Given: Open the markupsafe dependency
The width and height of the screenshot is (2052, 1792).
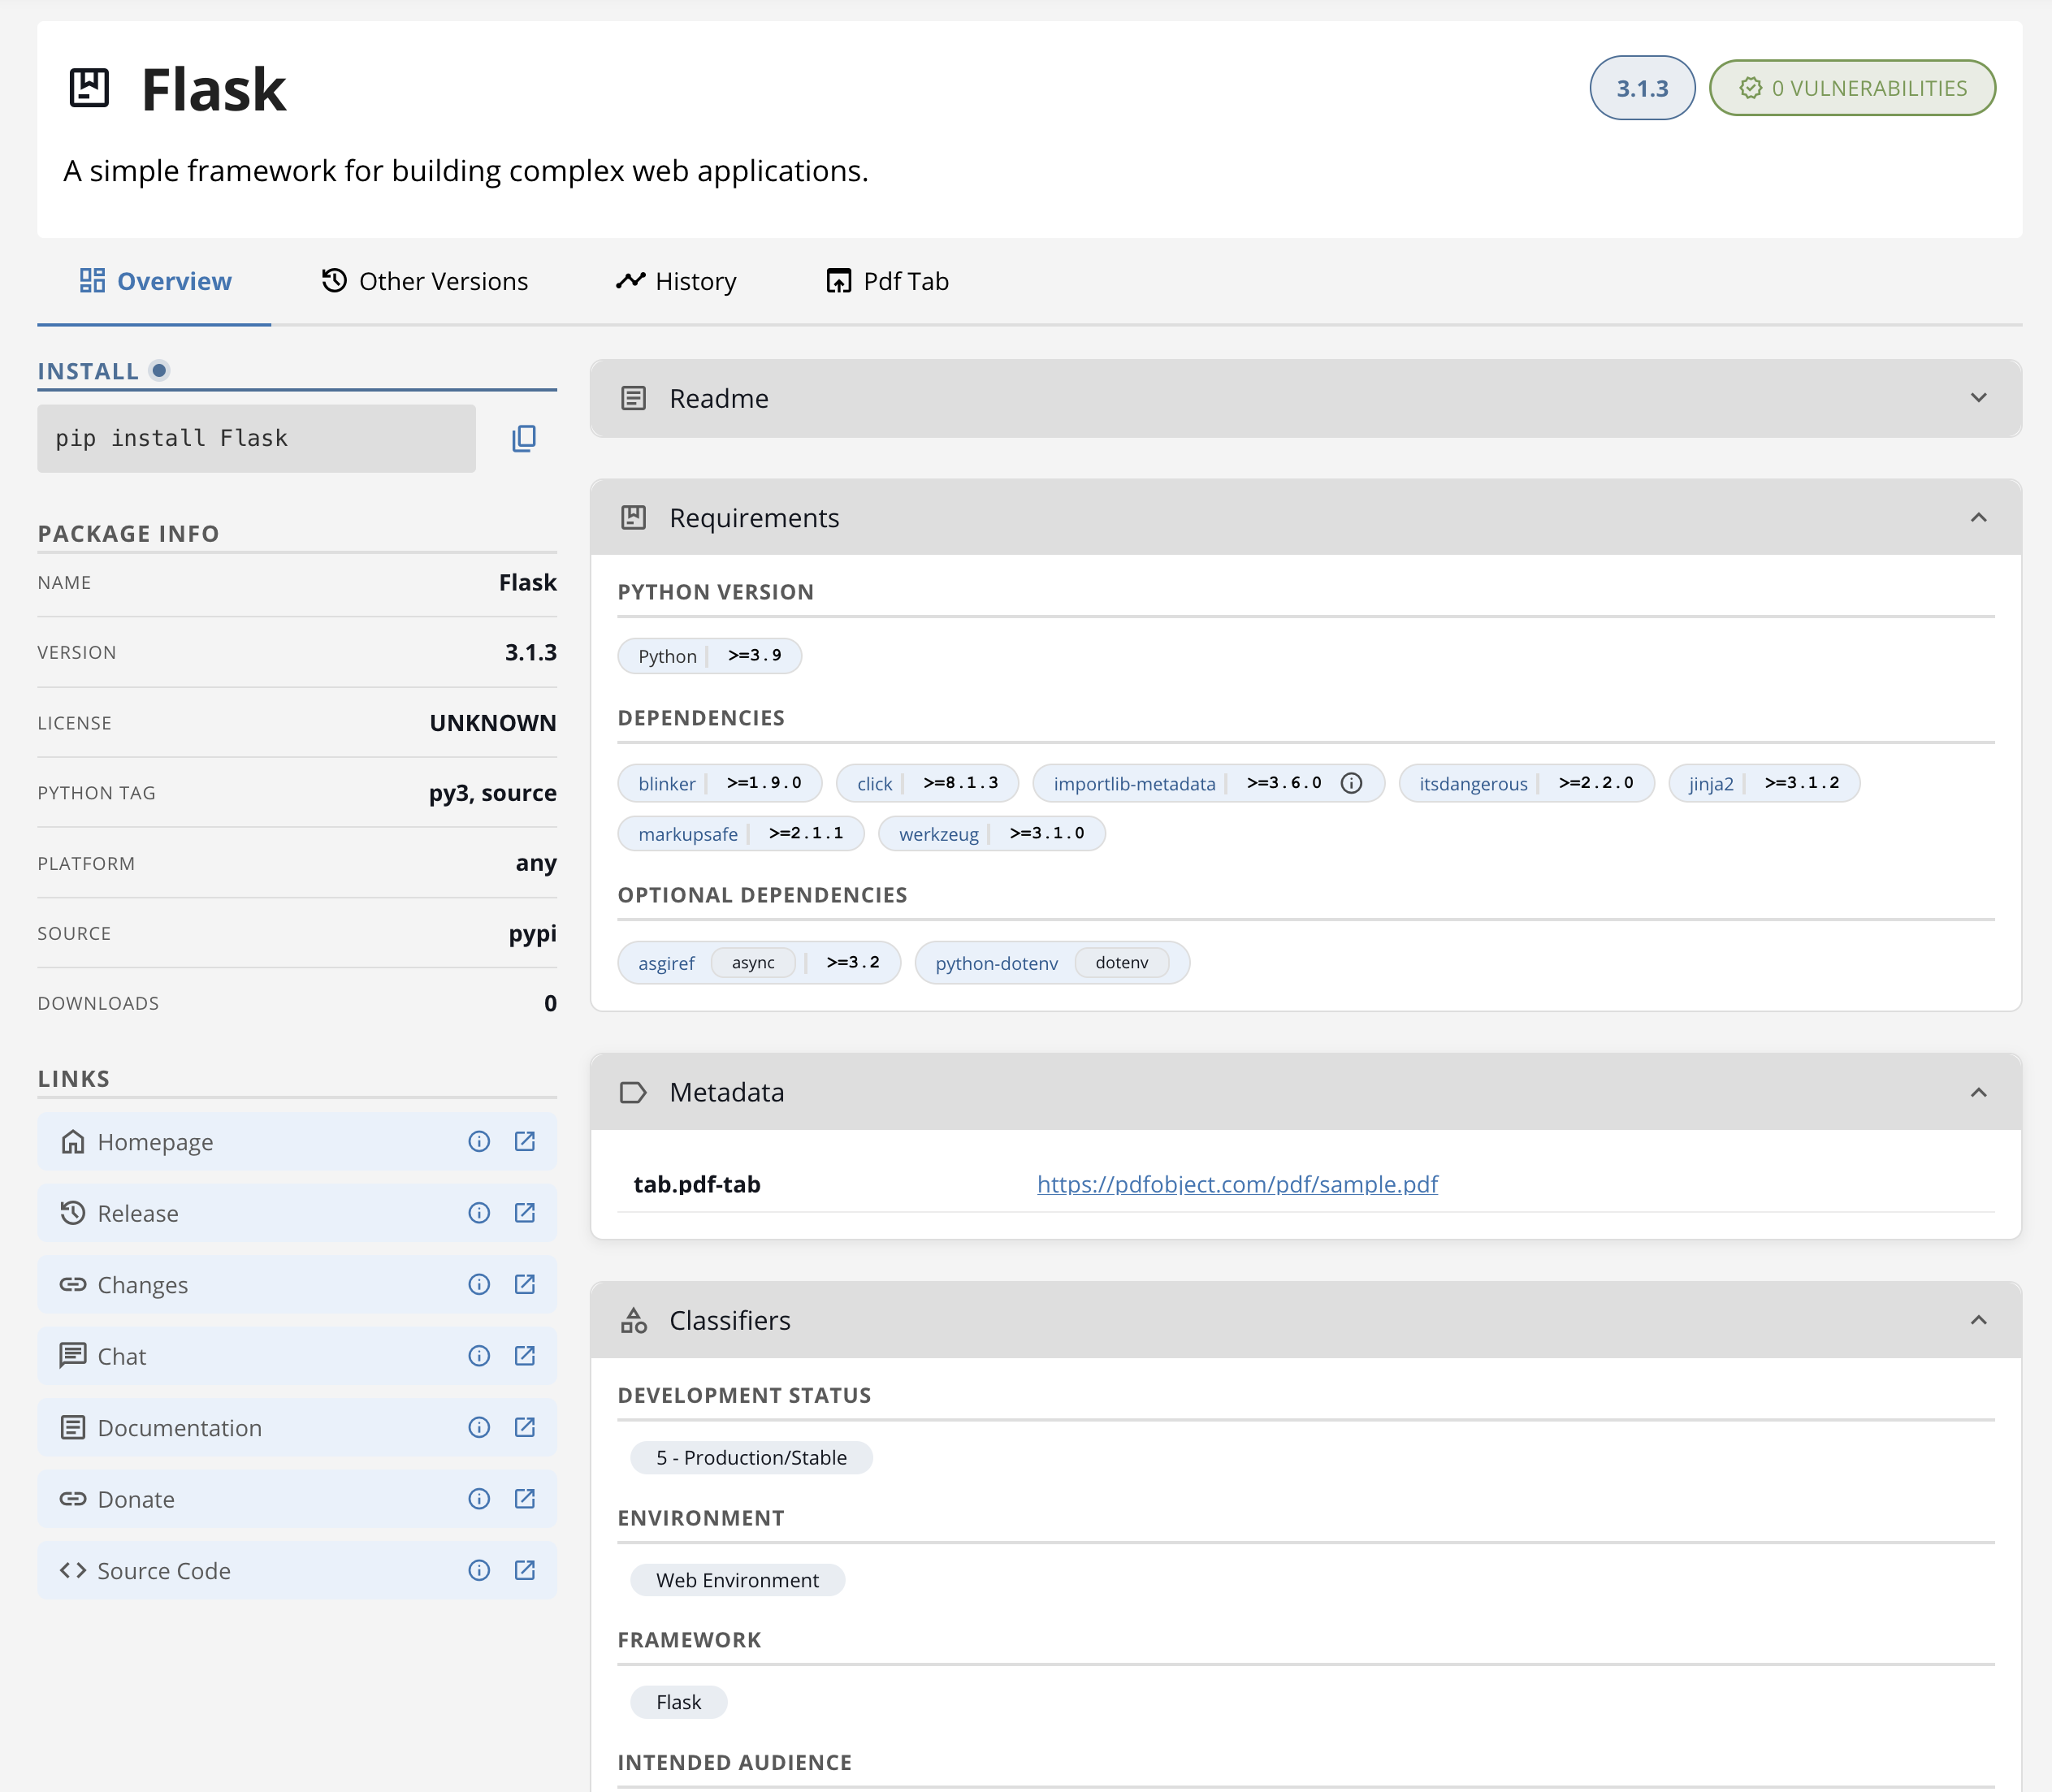Looking at the screenshot, I should tap(741, 833).
